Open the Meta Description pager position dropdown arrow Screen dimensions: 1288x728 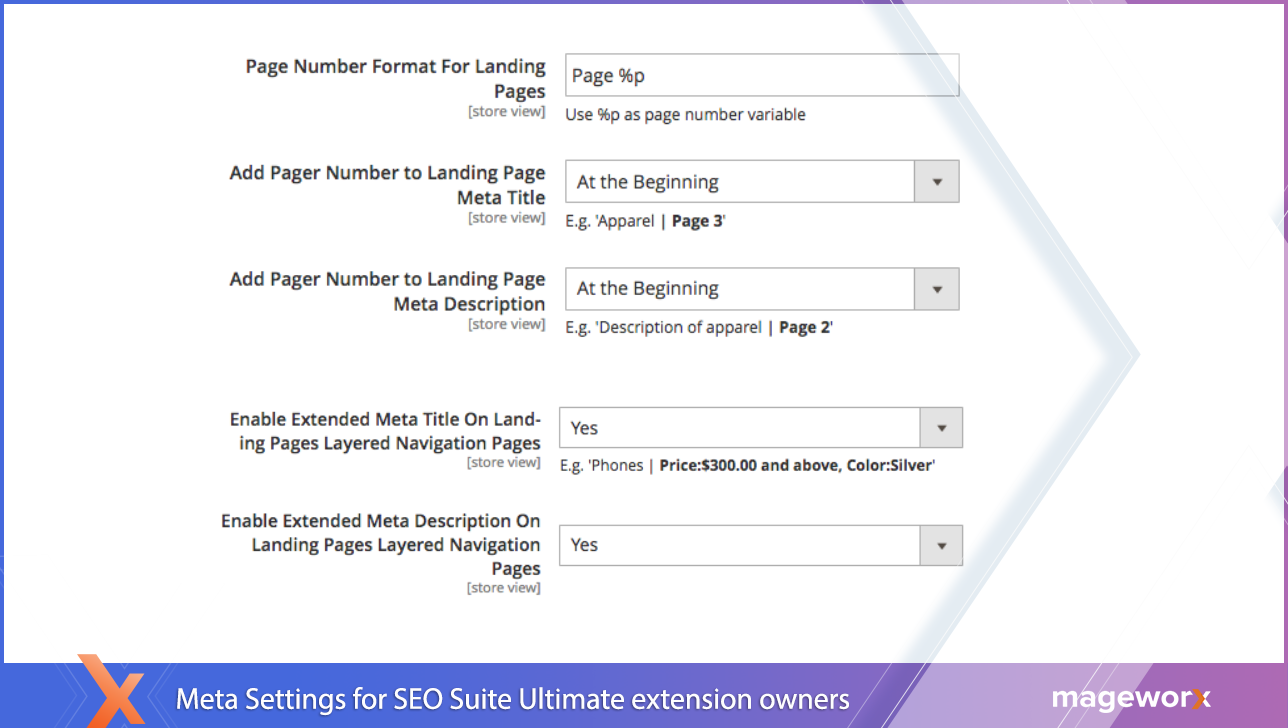tap(937, 289)
